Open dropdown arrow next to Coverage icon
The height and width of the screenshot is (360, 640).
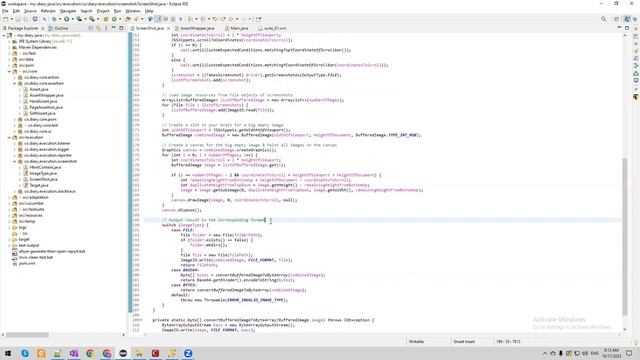tap(85, 19)
